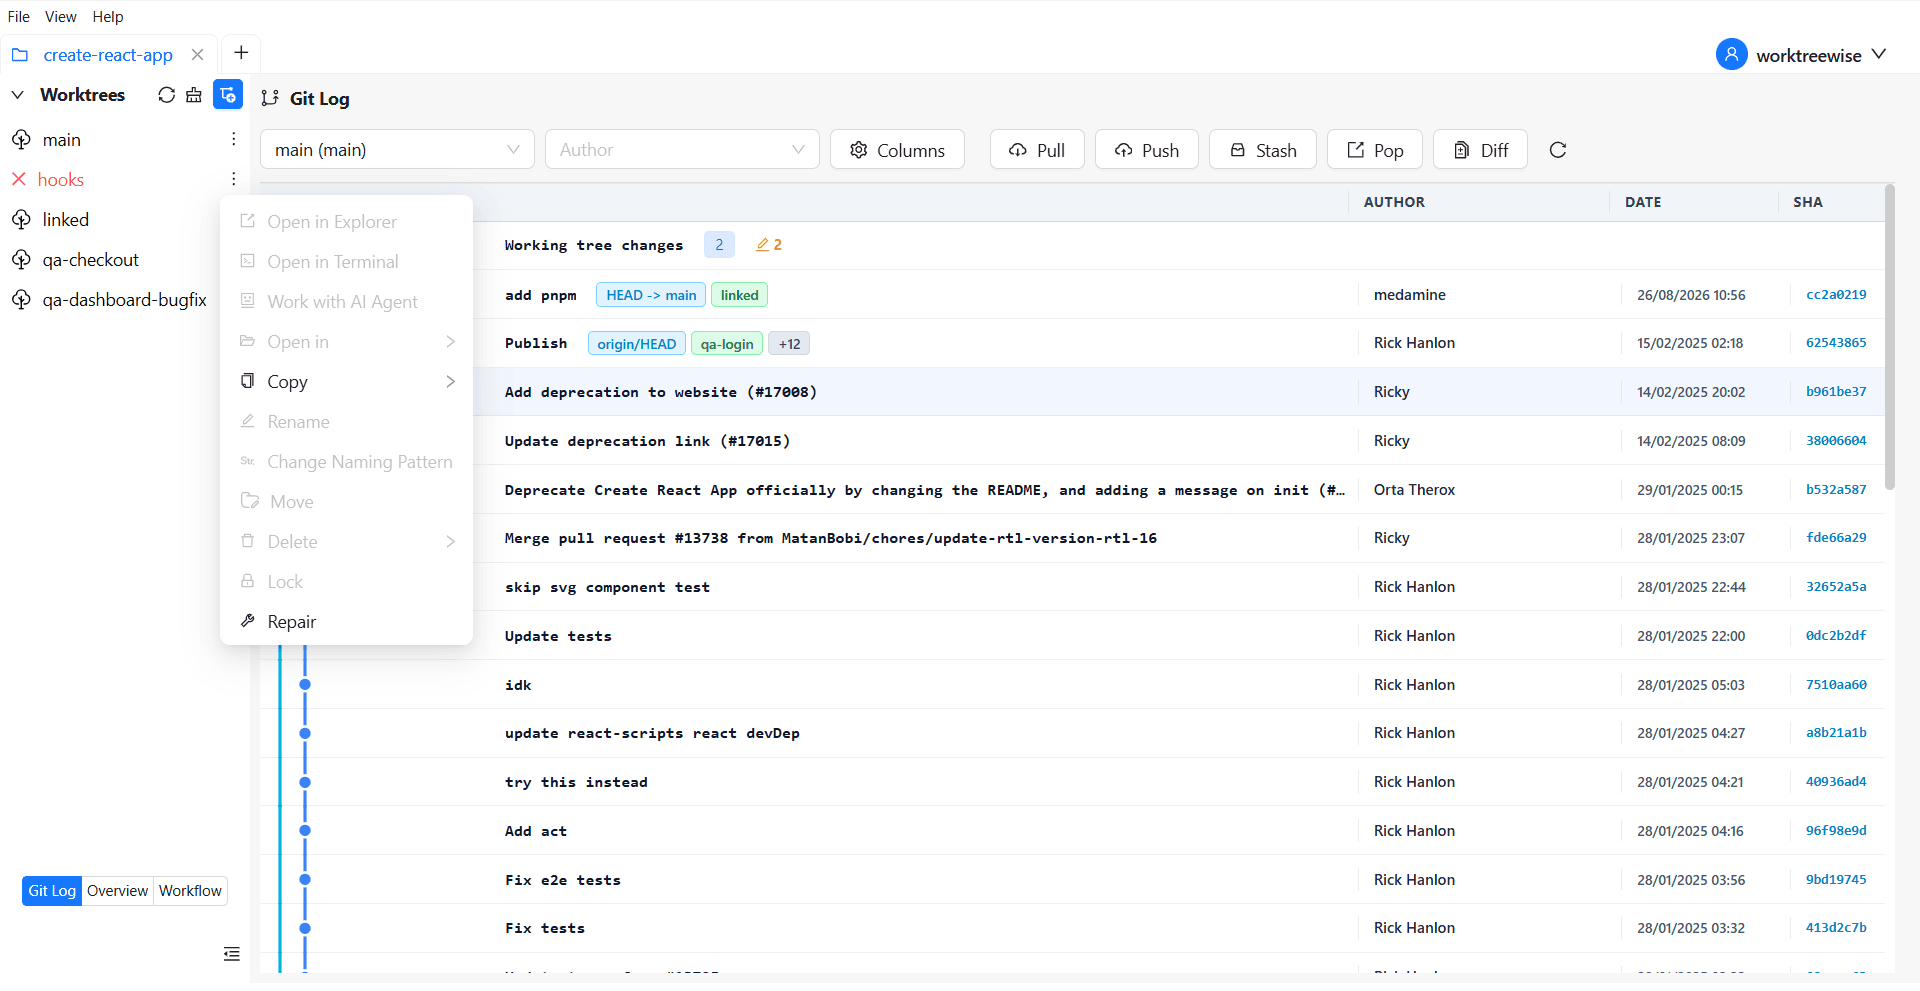Image resolution: width=1920 pixels, height=991 pixels.
Task: Click the Push button
Action: [x=1147, y=149]
